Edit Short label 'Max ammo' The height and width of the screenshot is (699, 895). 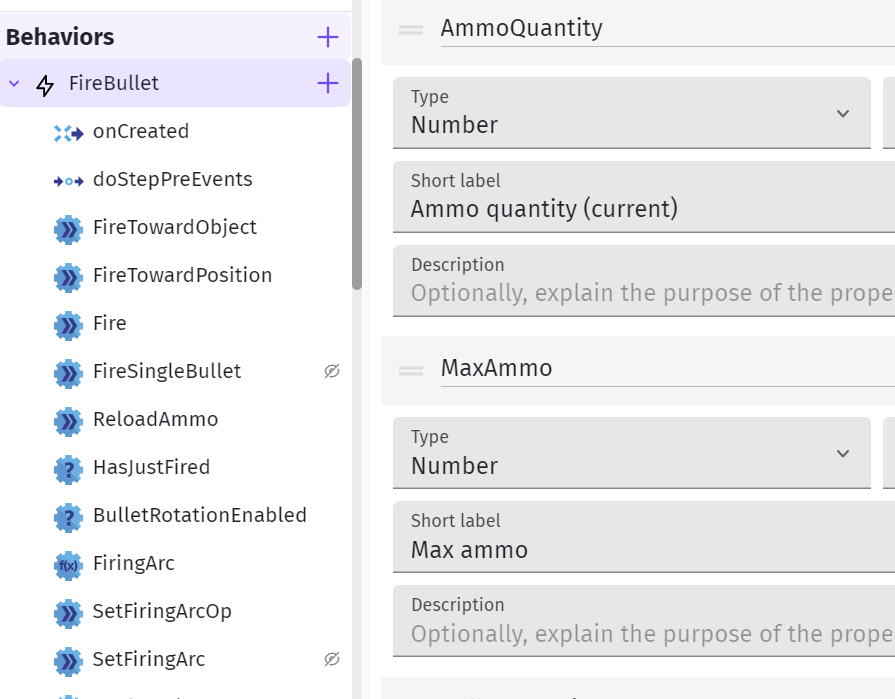click(x=644, y=537)
